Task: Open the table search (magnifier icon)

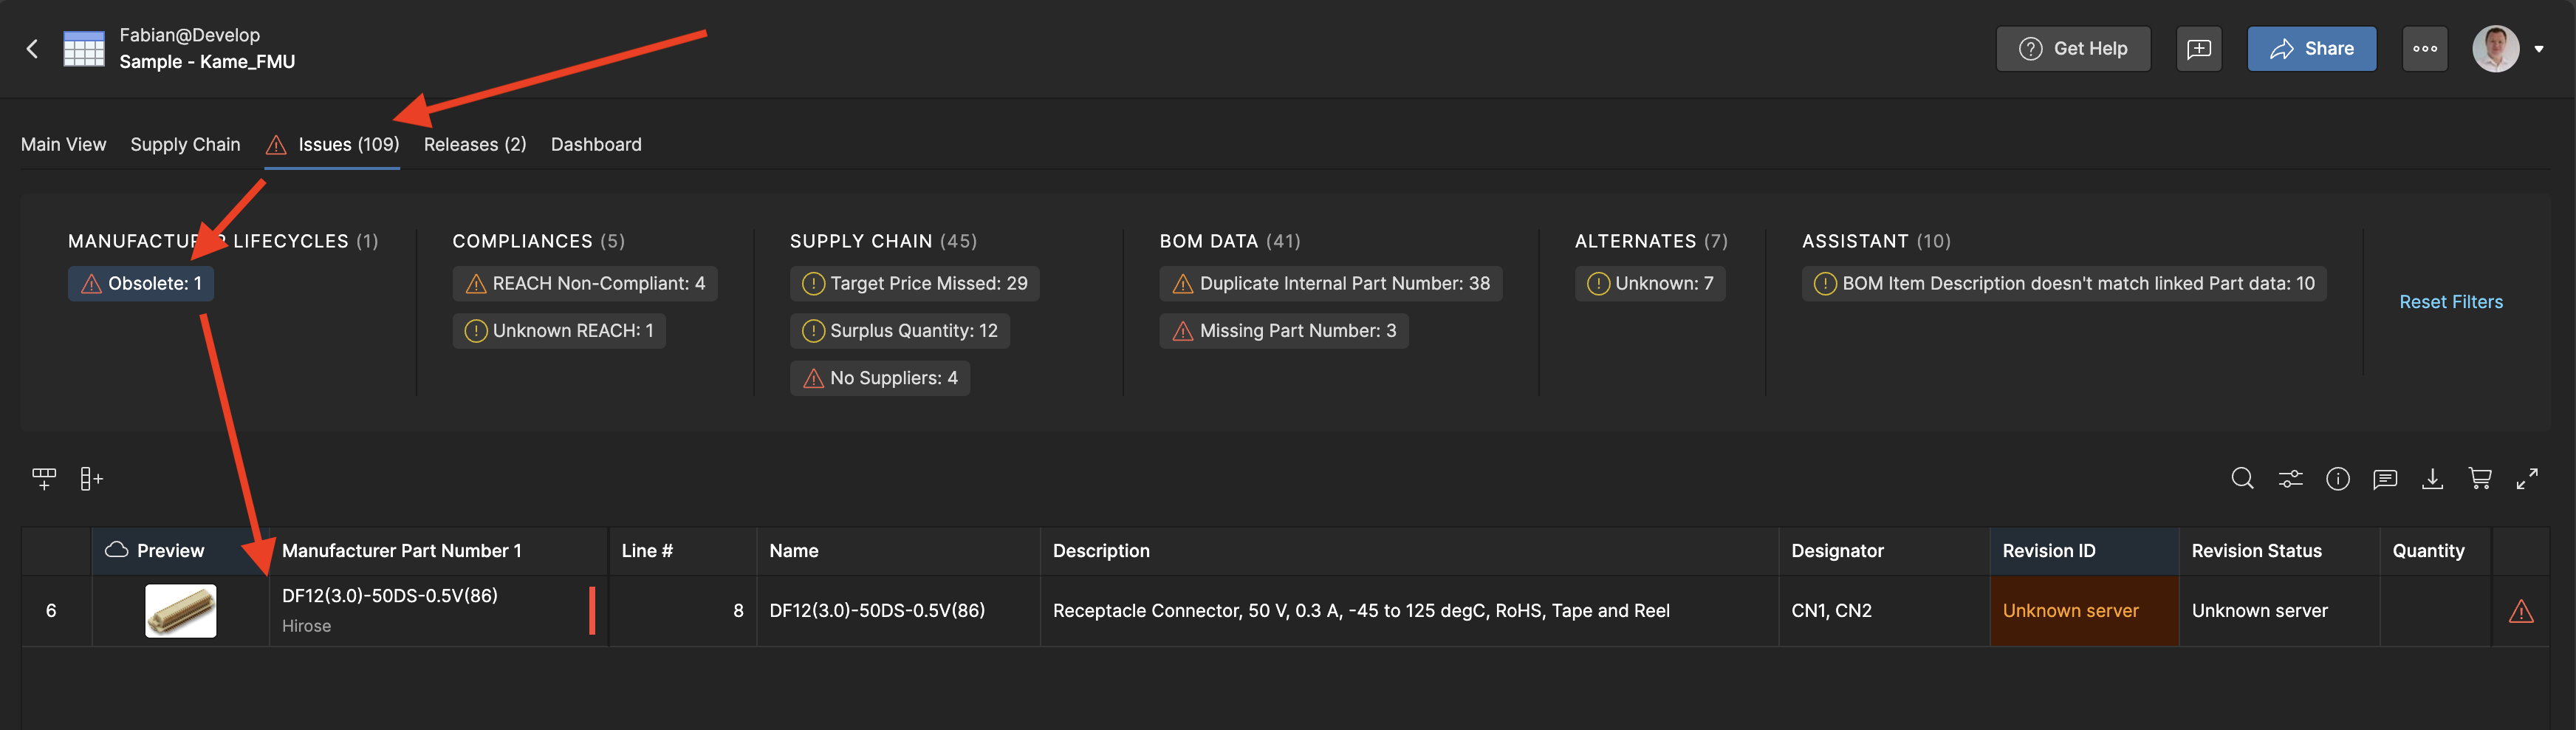Action: click(2242, 479)
